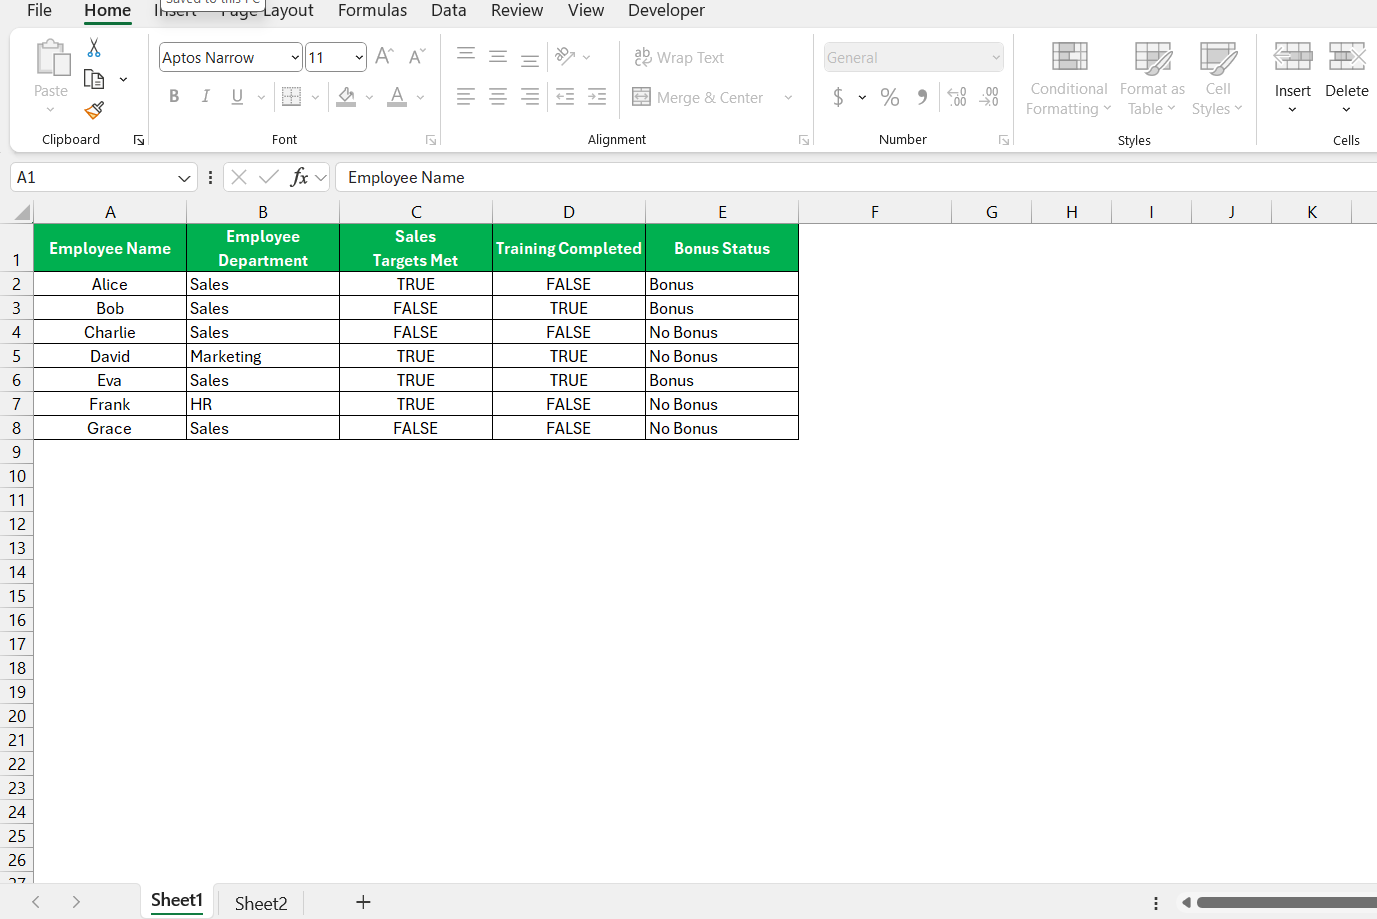The height and width of the screenshot is (919, 1377).
Task: Click Insert cells icon
Action: 1293,56
